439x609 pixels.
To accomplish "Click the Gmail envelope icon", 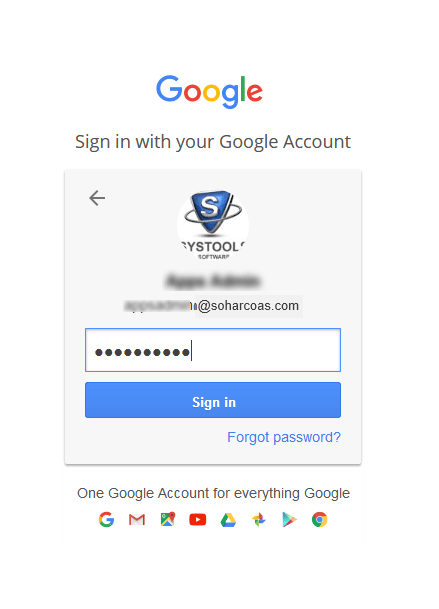I will coord(137,520).
